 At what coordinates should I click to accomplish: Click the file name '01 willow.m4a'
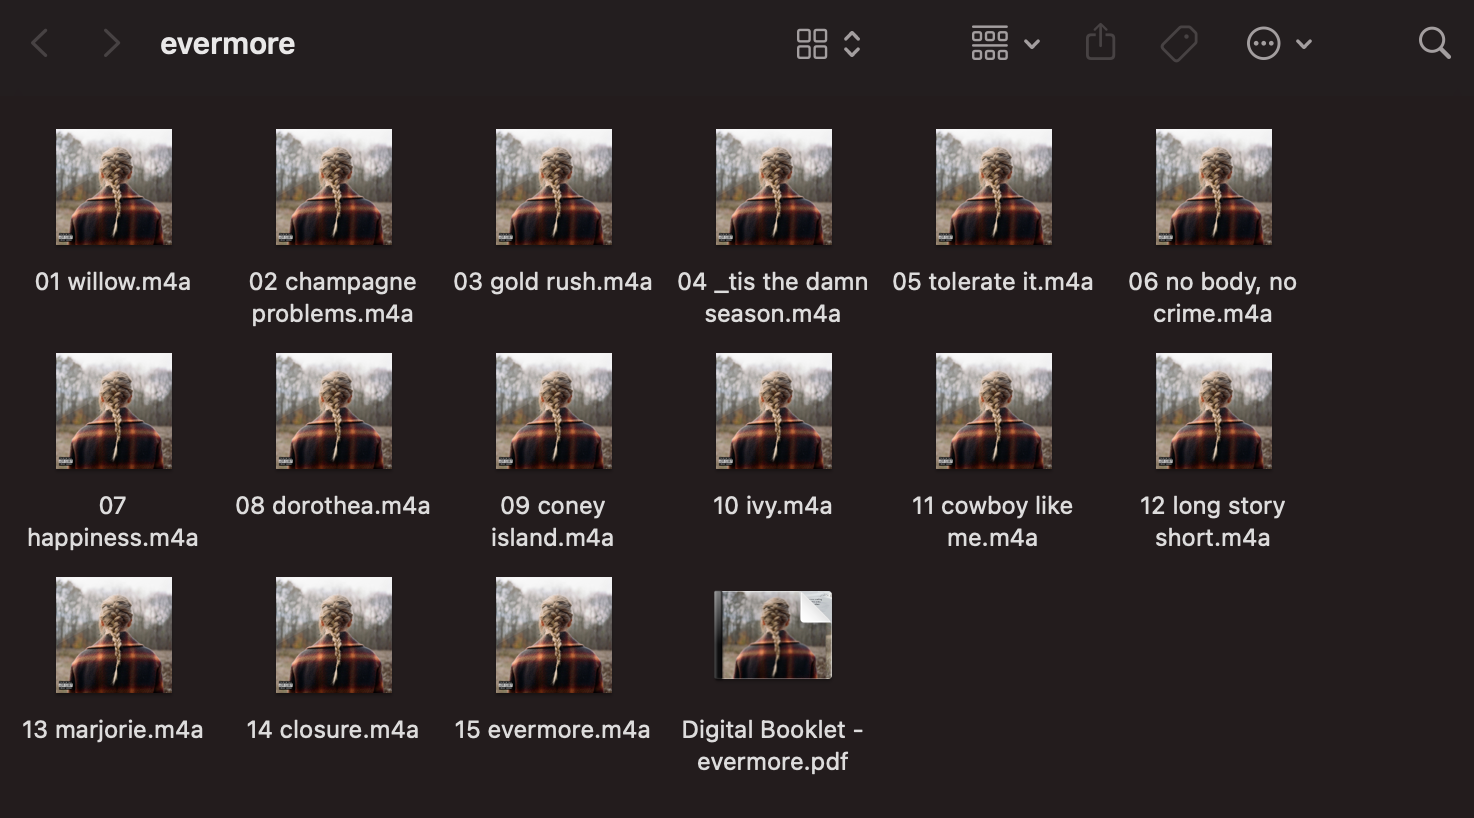click(x=113, y=282)
